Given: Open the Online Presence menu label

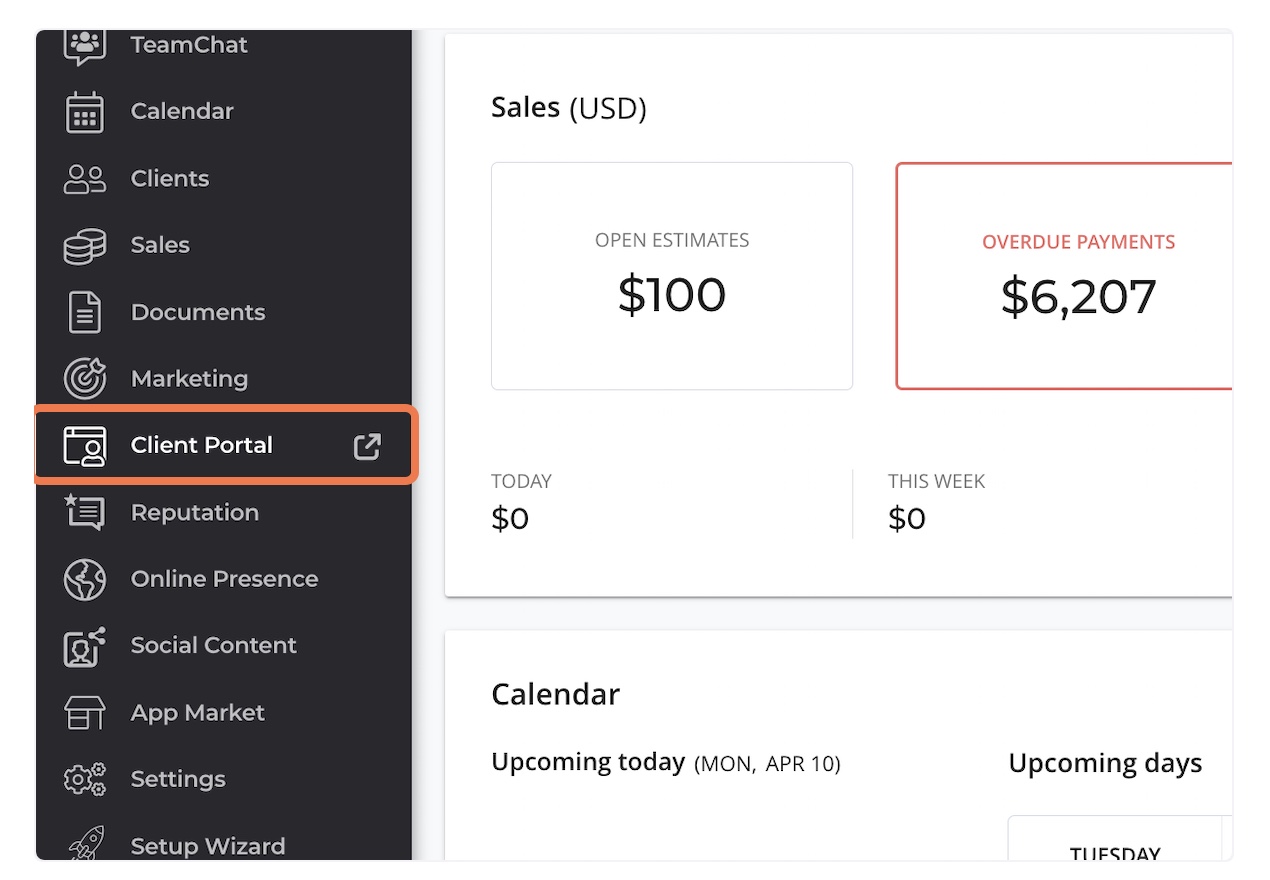Looking at the screenshot, I should (x=224, y=579).
